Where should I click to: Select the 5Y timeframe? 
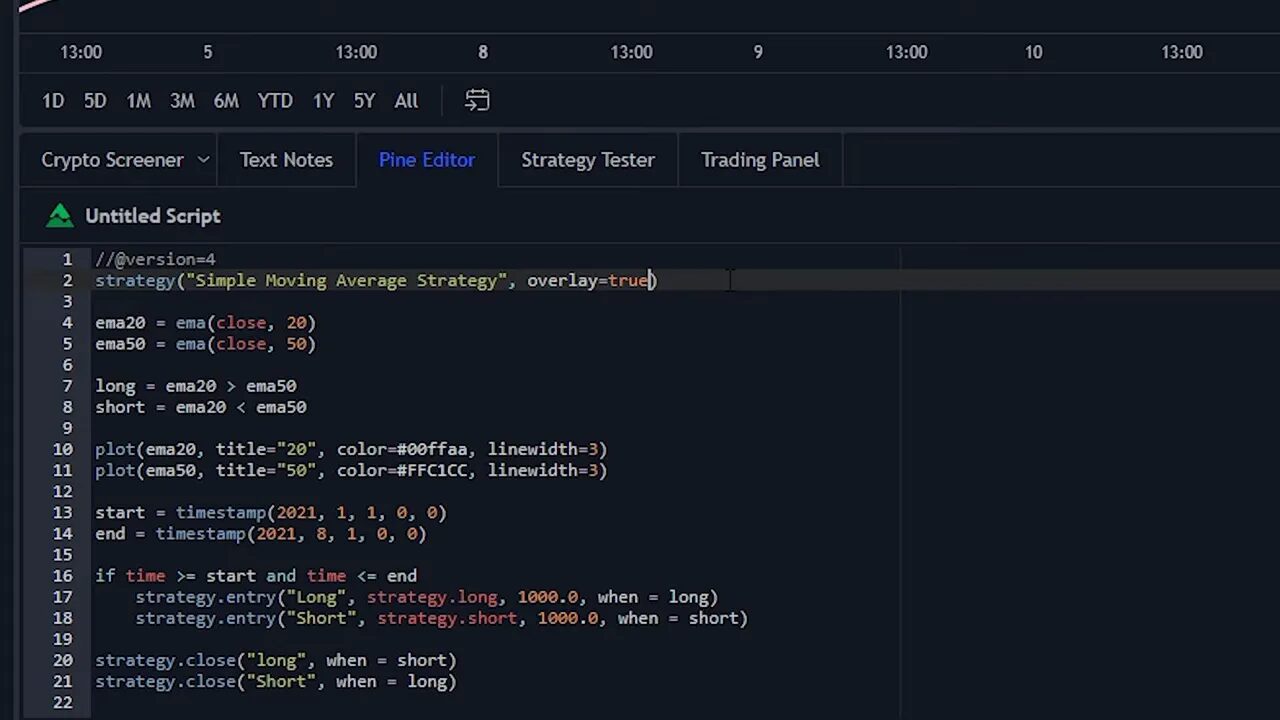click(x=364, y=100)
